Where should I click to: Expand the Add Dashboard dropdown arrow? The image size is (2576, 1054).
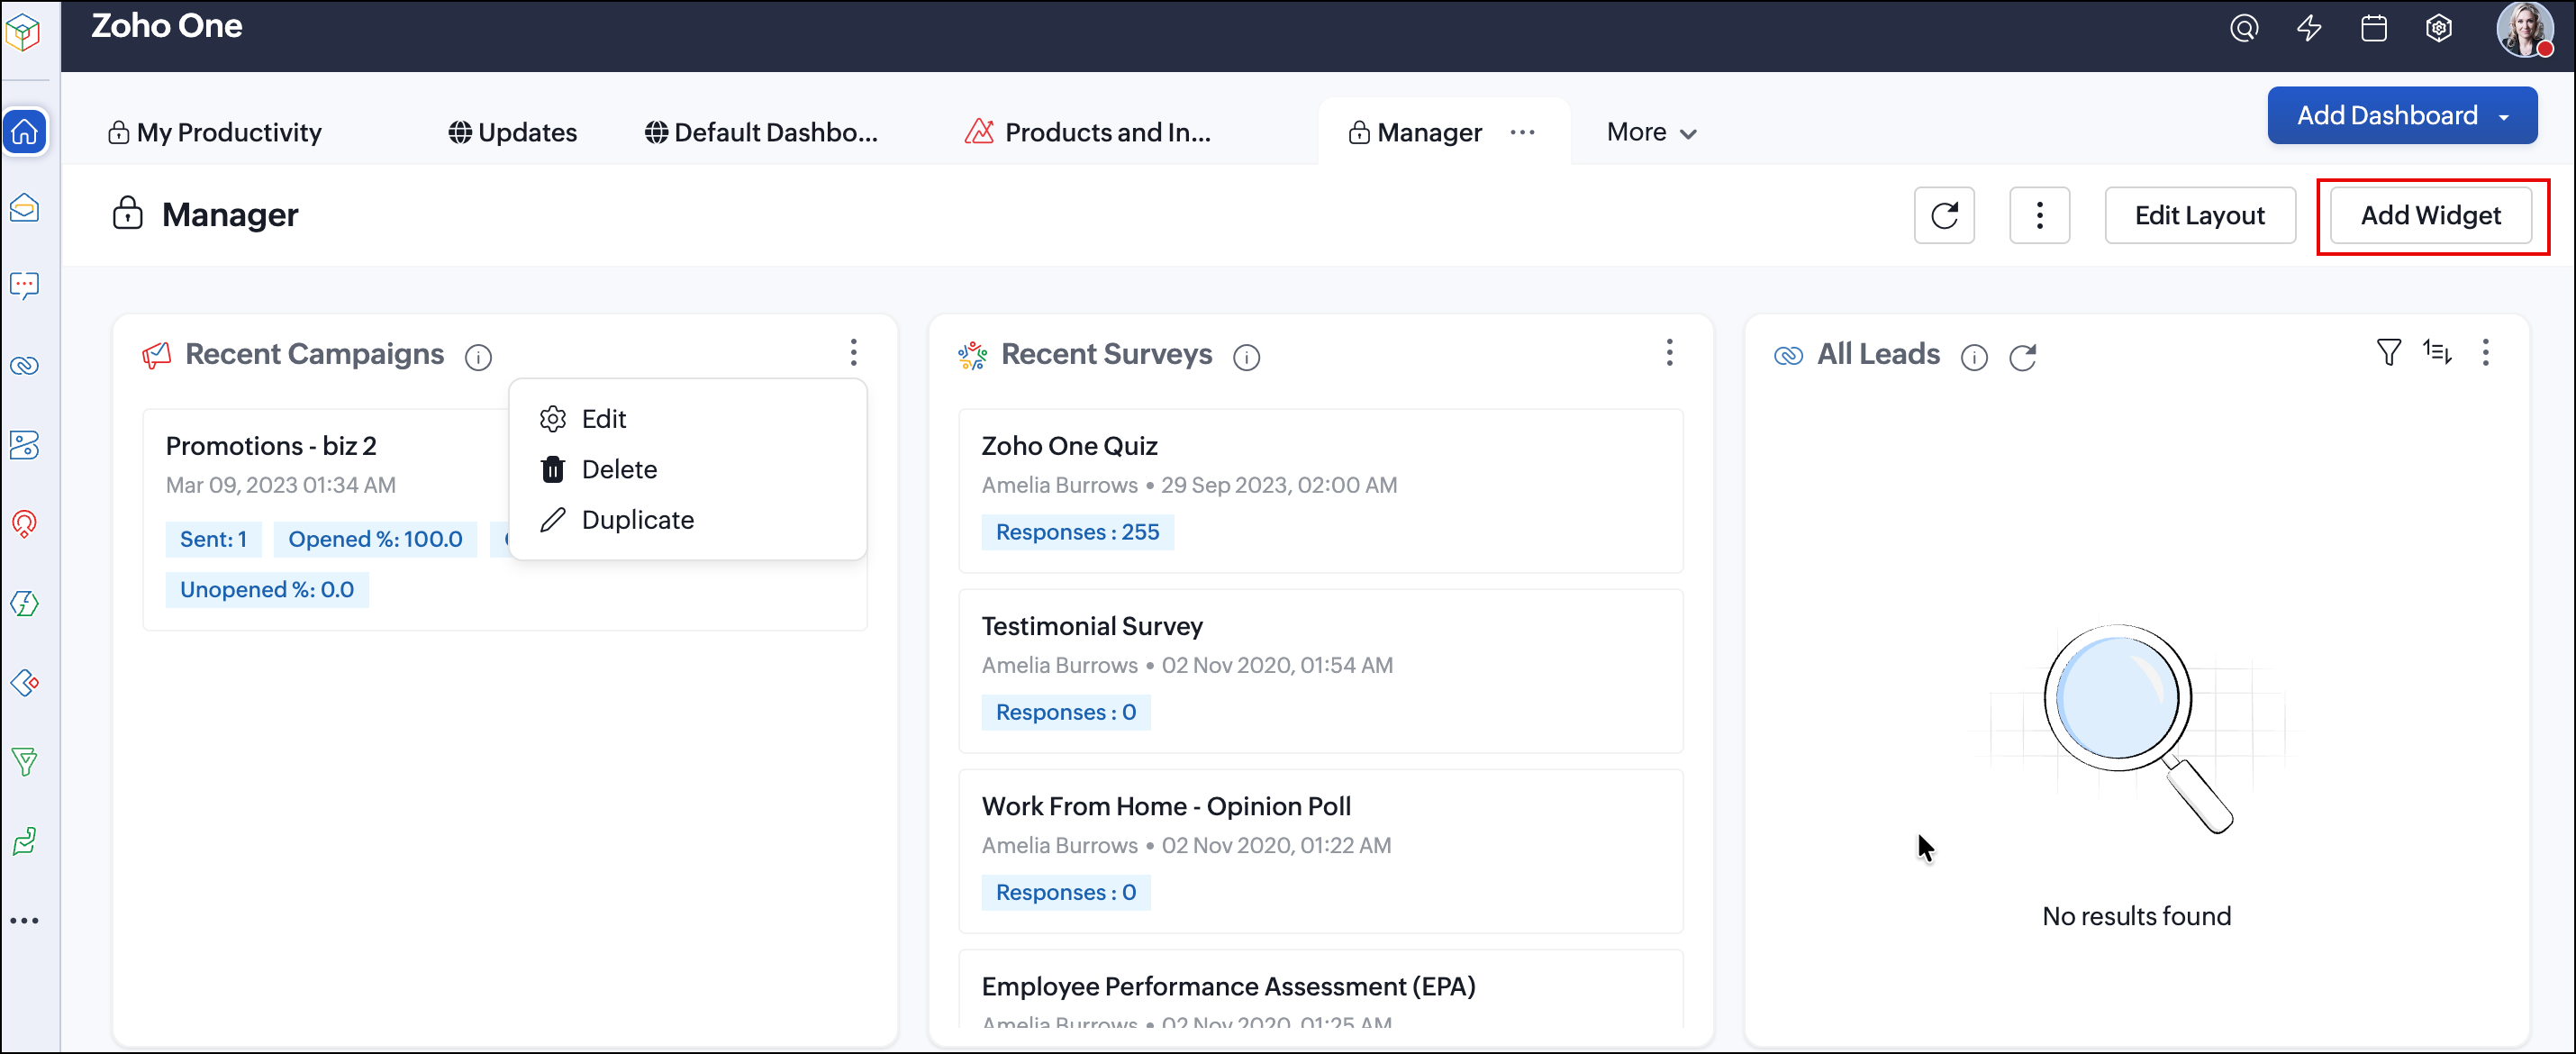point(2504,117)
